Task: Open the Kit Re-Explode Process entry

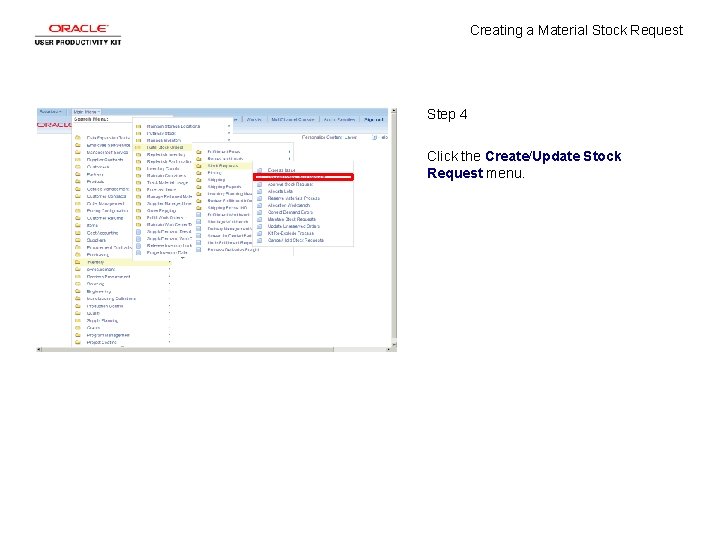Action: [291, 233]
